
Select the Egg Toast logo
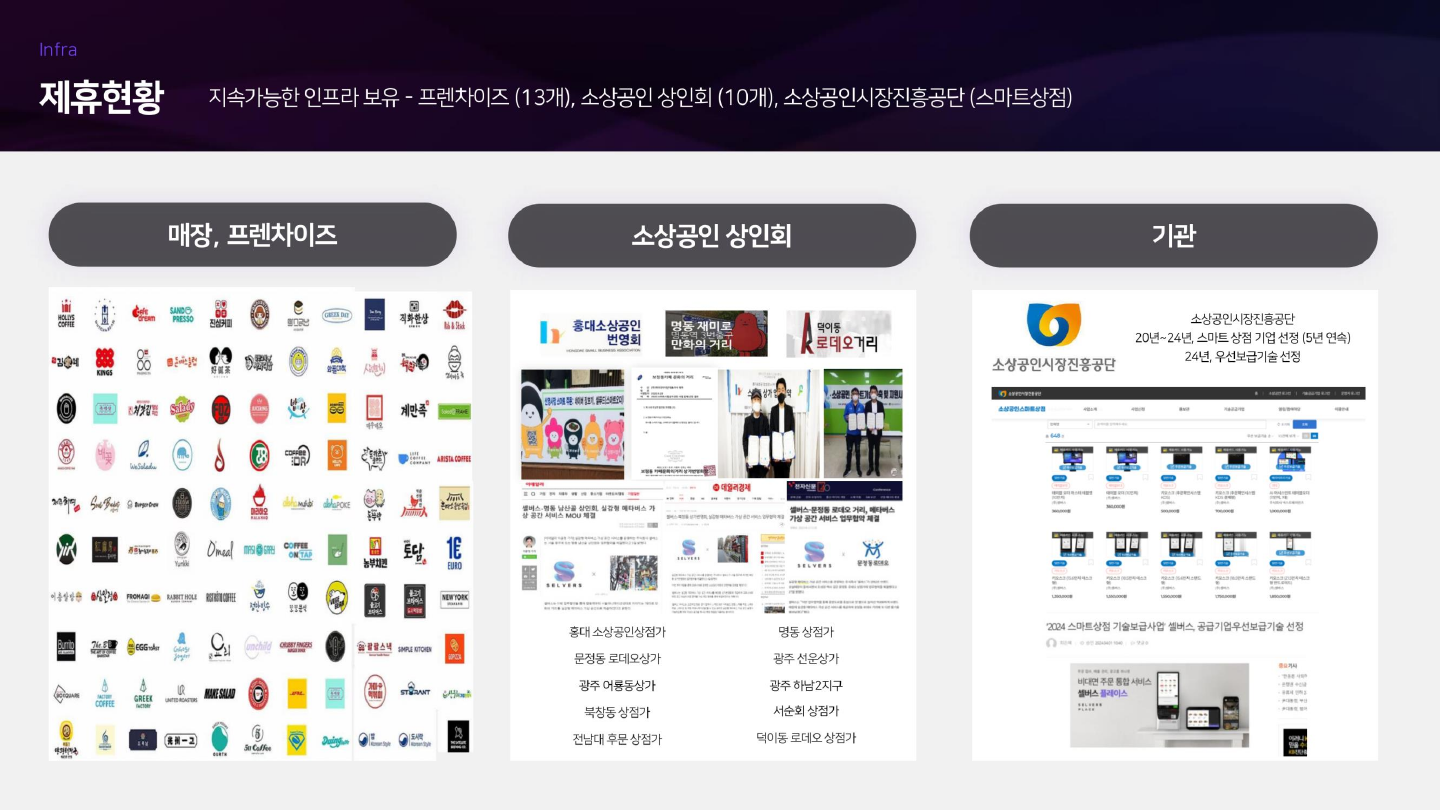pyautogui.click(x=142, y=646)
